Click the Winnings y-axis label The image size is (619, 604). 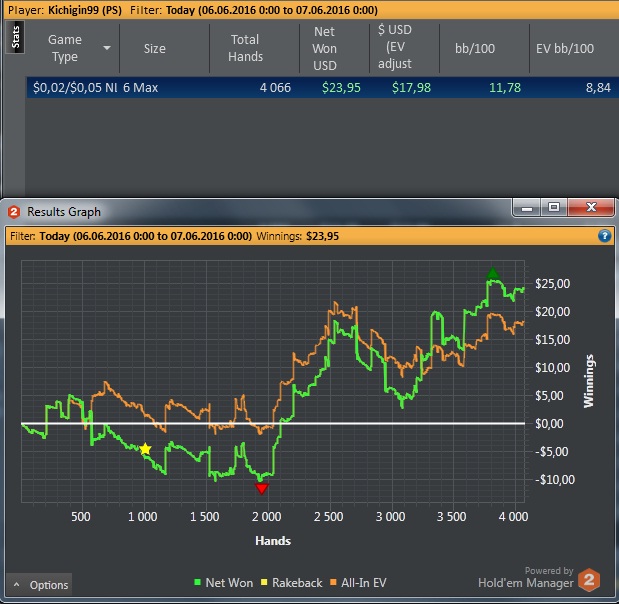[x=588, y=381]
